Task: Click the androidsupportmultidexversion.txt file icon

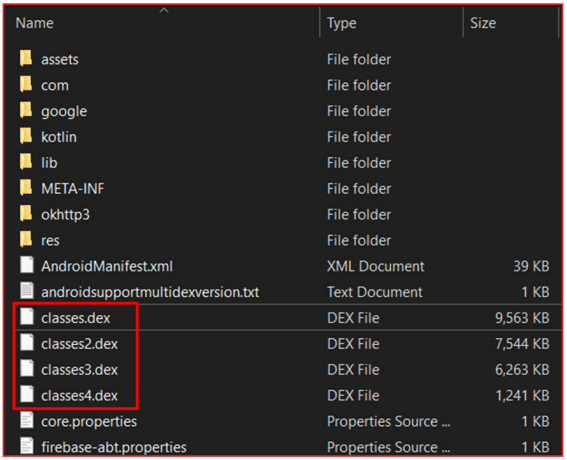Action: (x=27, y=291)
